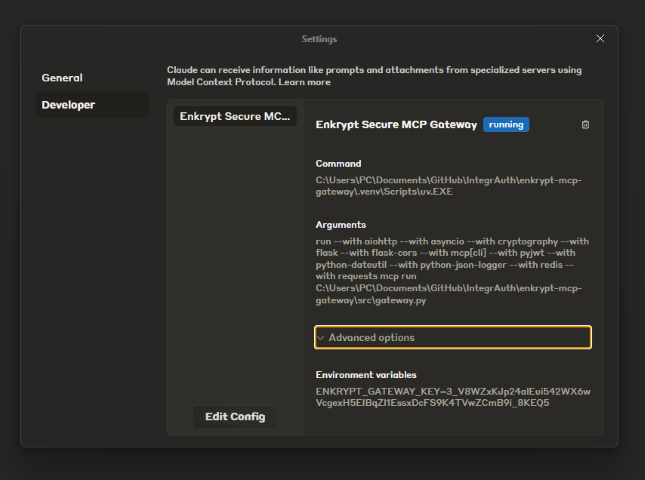Screen dimensions: 645x480
Task: Select the Developer settings tab
Action: pyautogui.click(x=92, y=105)
